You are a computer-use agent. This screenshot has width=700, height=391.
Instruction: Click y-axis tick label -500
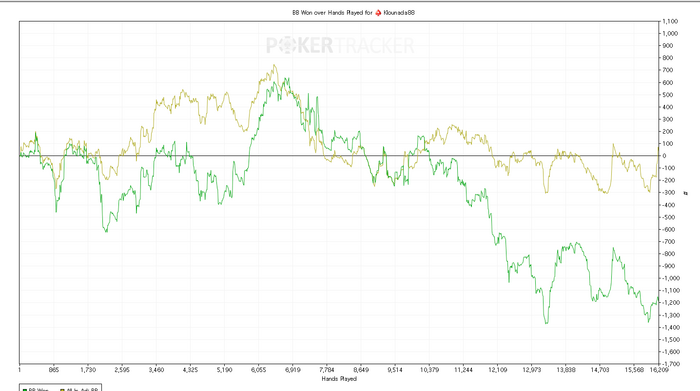[x=669, y=217]
